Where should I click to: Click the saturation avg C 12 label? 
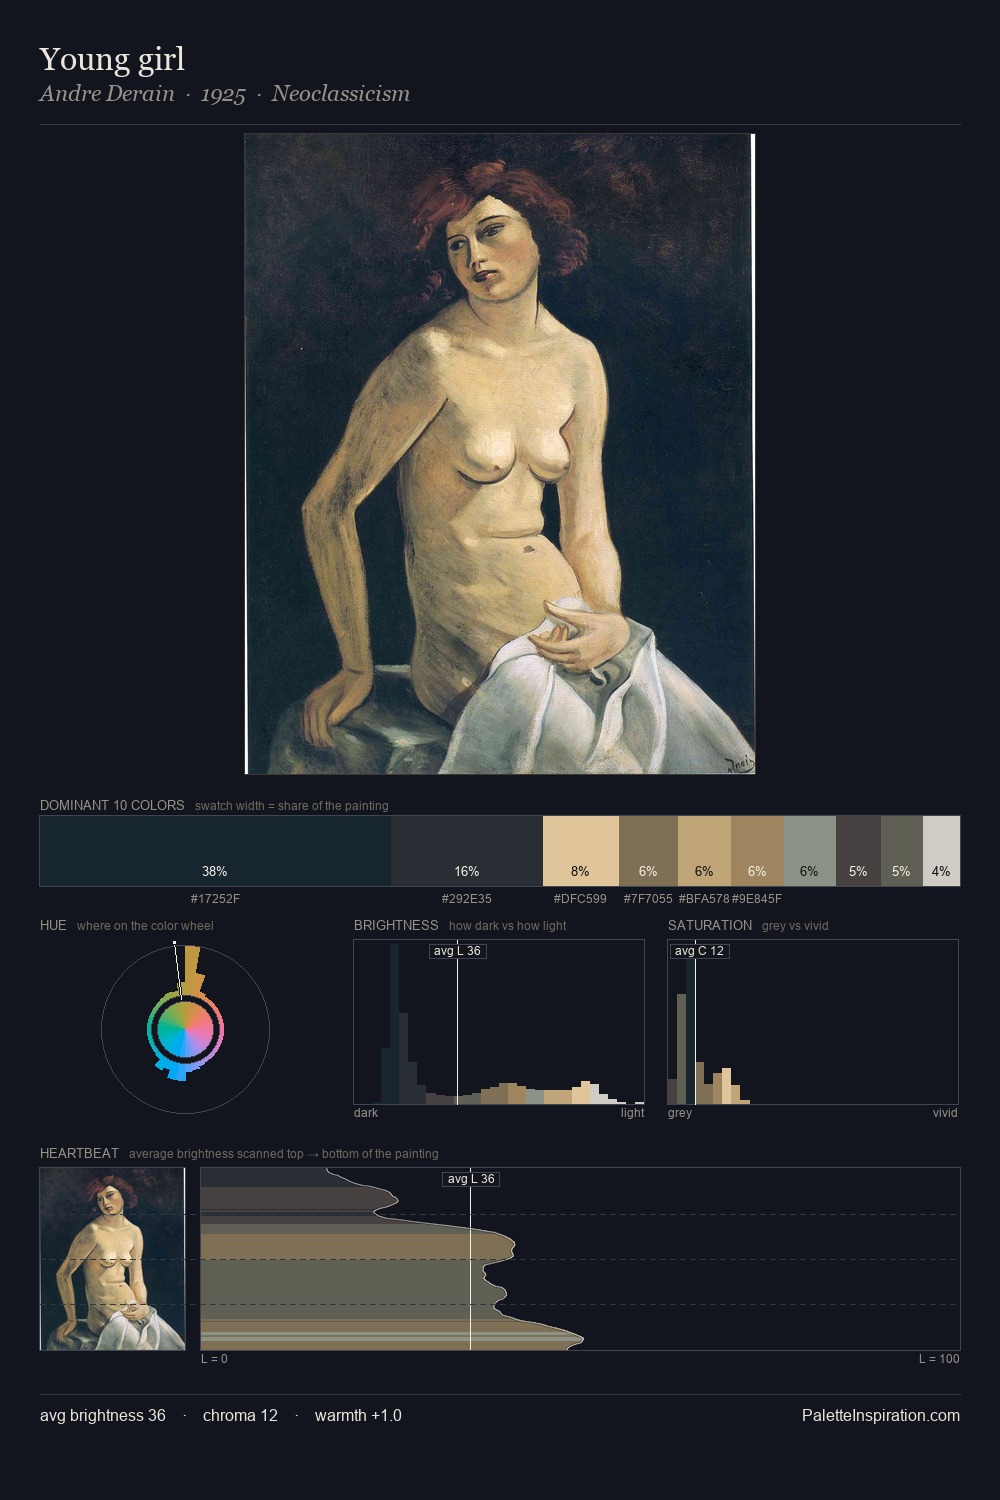pos(699,951)
